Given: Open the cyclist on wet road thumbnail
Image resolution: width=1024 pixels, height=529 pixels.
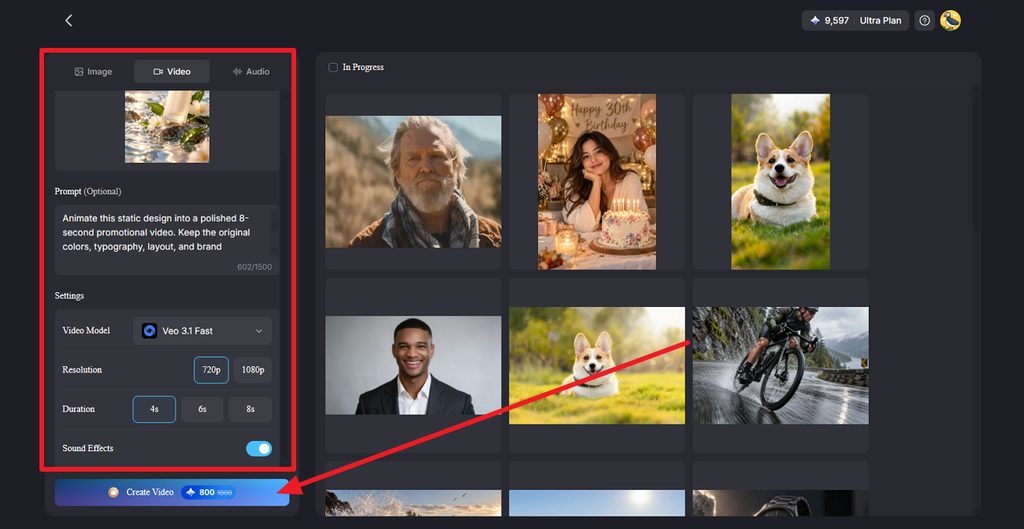Looking at the screenshot, I should pyautogui.click(x=780, y=365).
